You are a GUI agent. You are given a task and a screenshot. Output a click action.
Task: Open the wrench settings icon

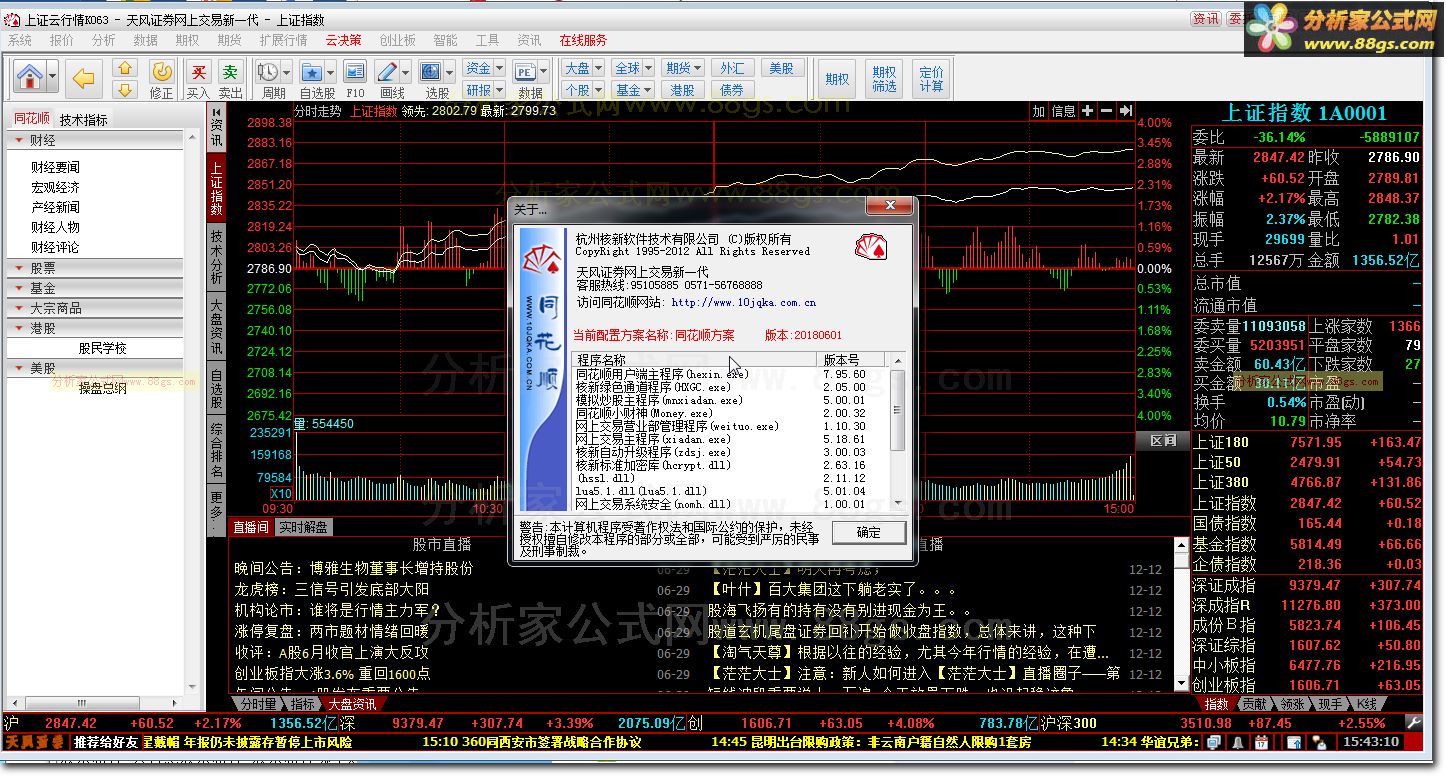(1414, 722)
